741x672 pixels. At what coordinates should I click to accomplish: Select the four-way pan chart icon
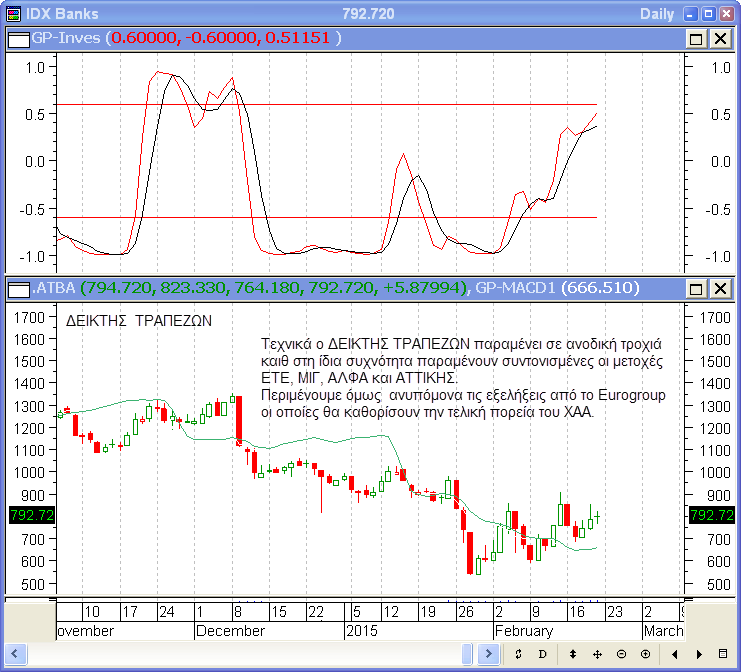[597, 654]
